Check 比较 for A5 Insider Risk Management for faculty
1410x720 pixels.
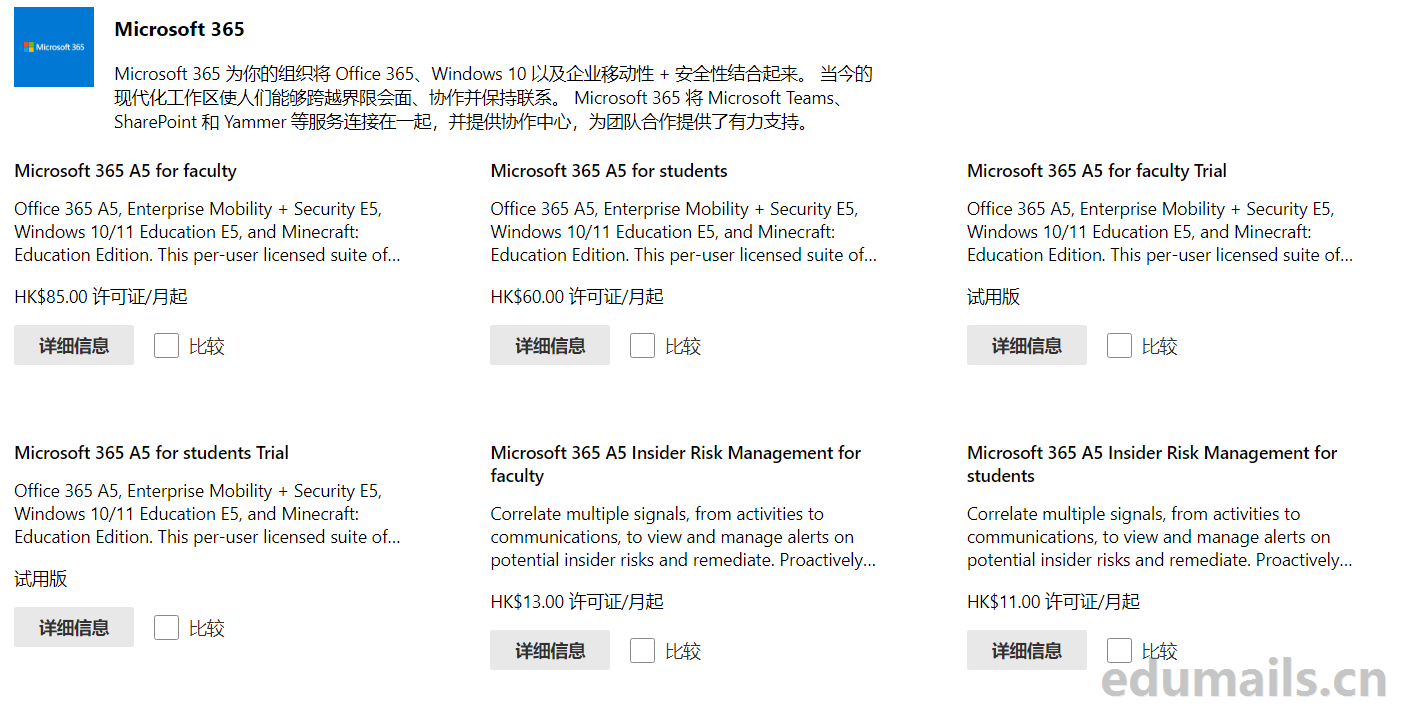[x=643, y=650]
